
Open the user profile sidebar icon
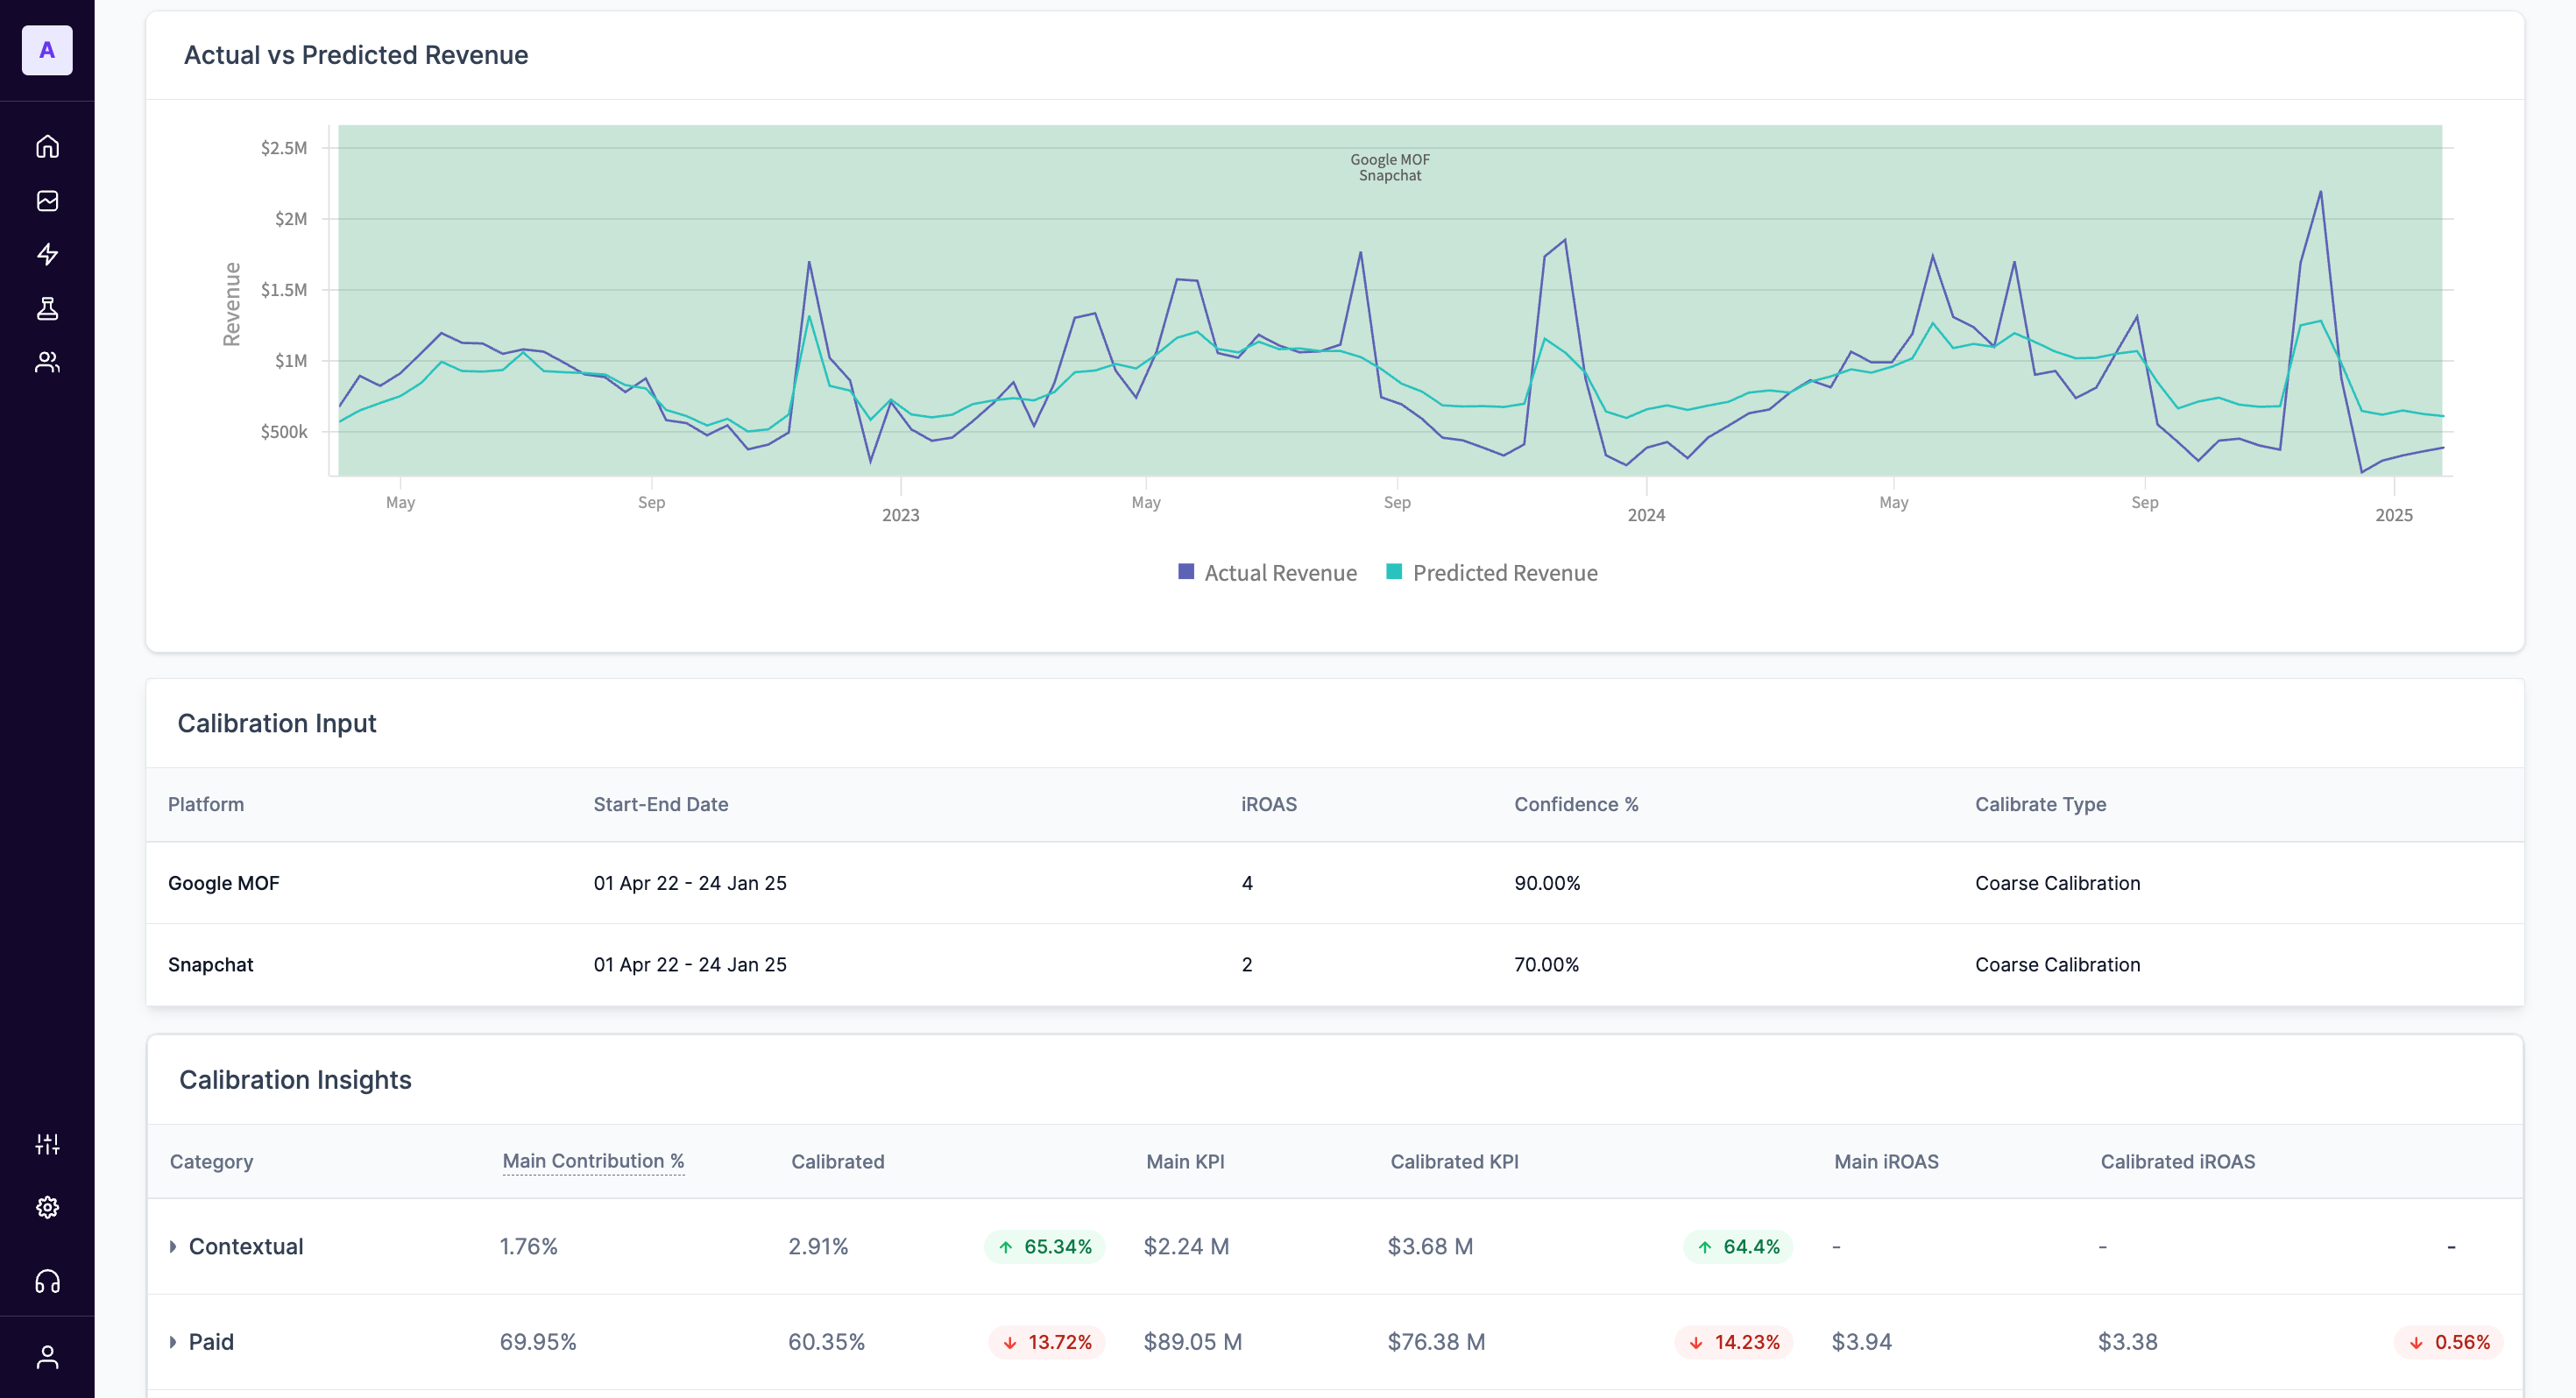click(47, 1357)
